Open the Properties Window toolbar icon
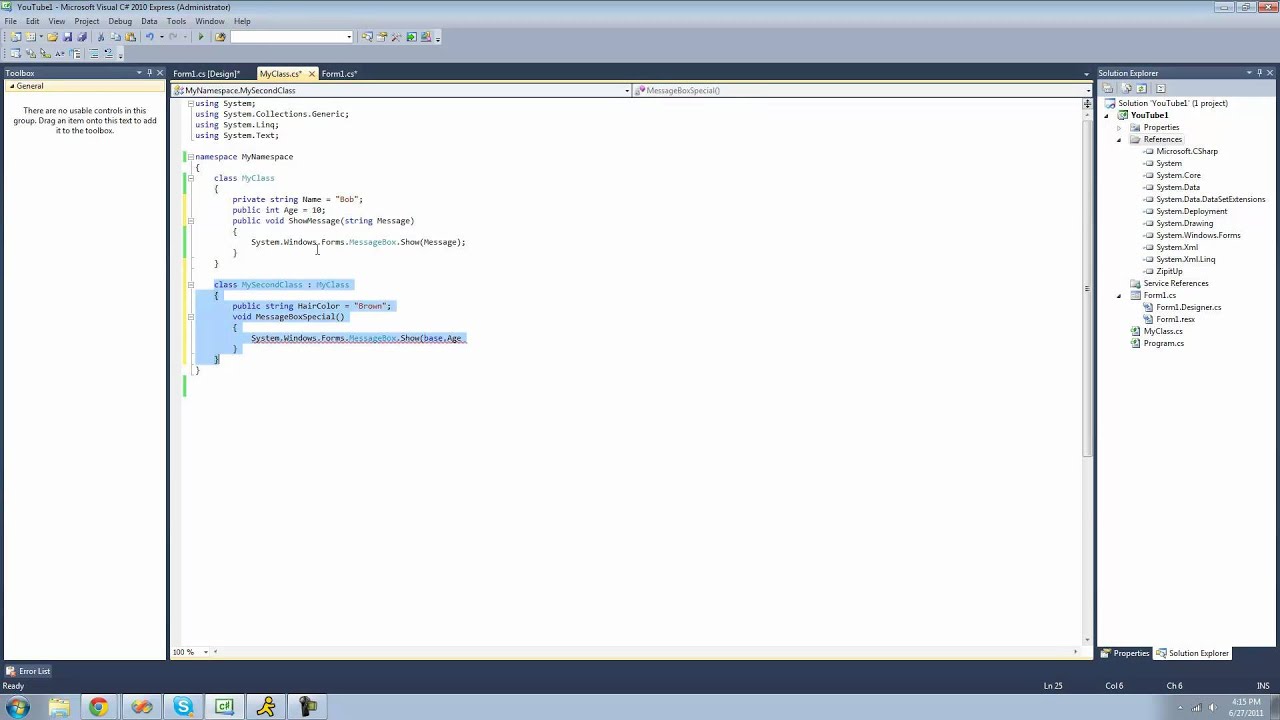Image resolution: width=1280 pixels, height=720 pixels. [x=381, y=37]
